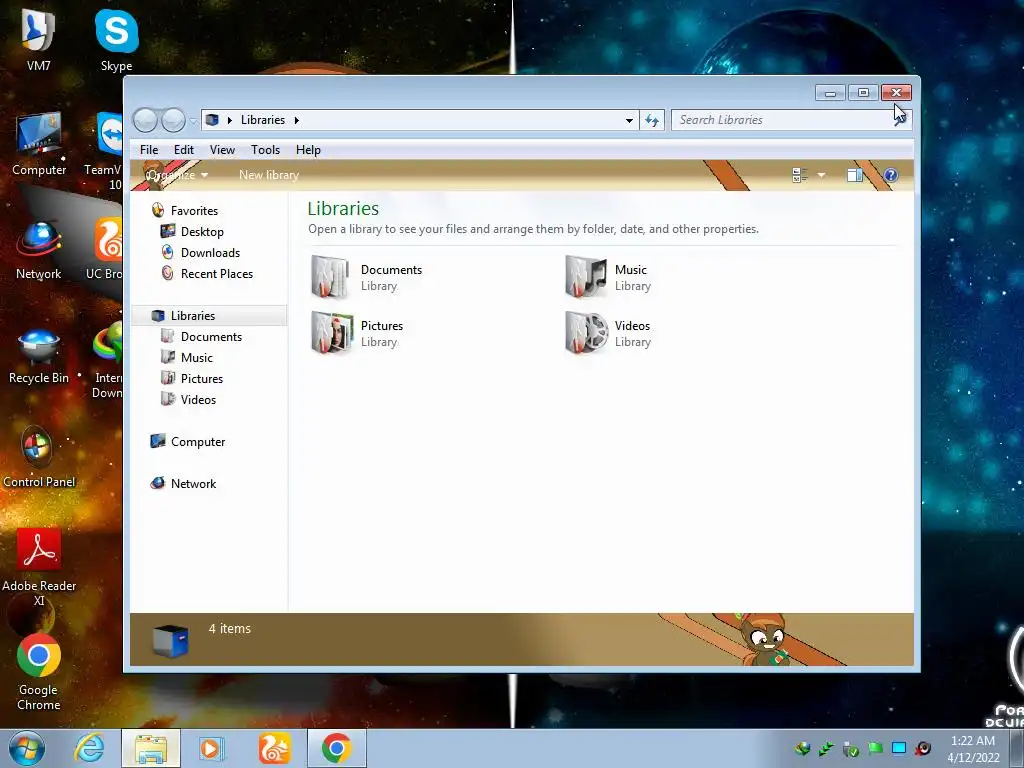
Task: Open the Pictures library icon
Action: [x=332, y=333]
